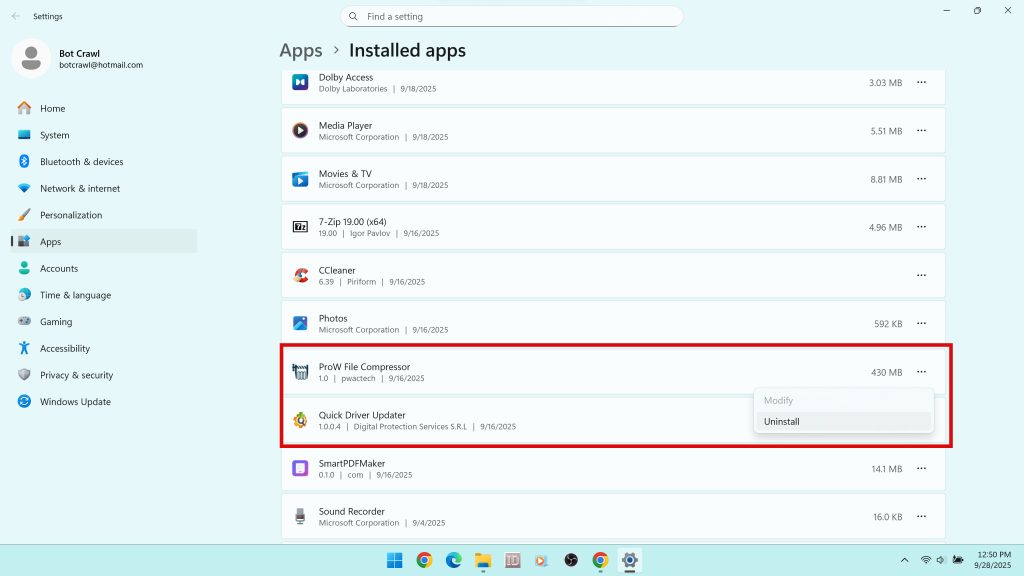Click the SmartPDFMaker app icon
This screenshot has height=576, width=1024.
coord(300,468)
